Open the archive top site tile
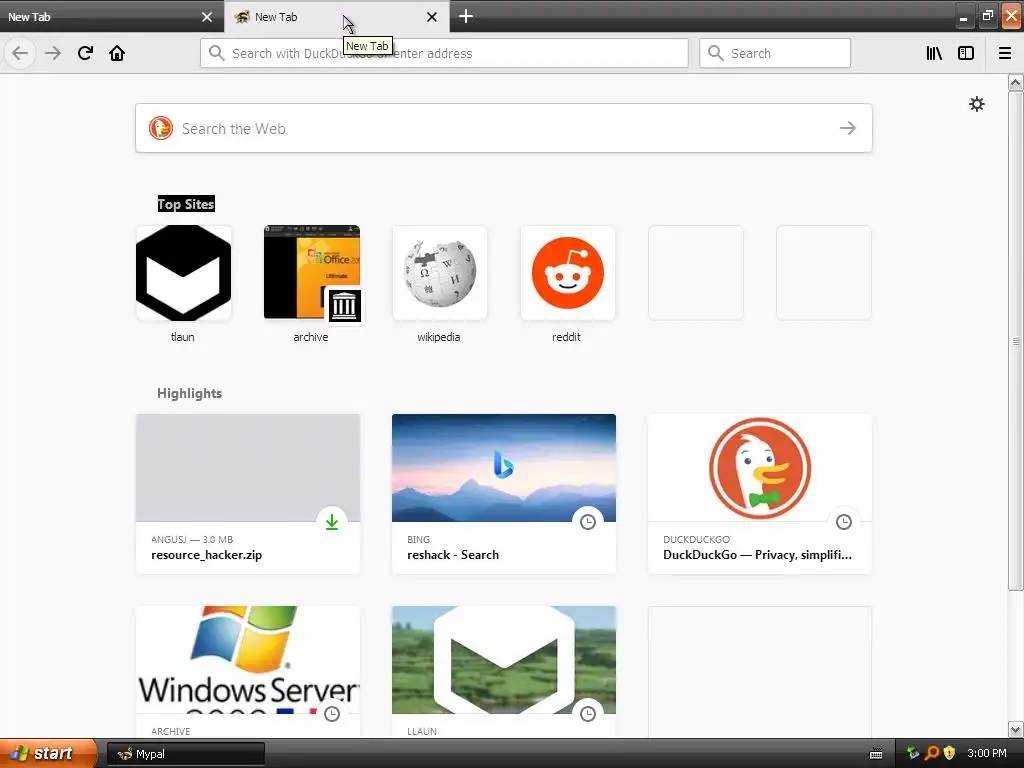1024x768 pixels. click(312, 273)
